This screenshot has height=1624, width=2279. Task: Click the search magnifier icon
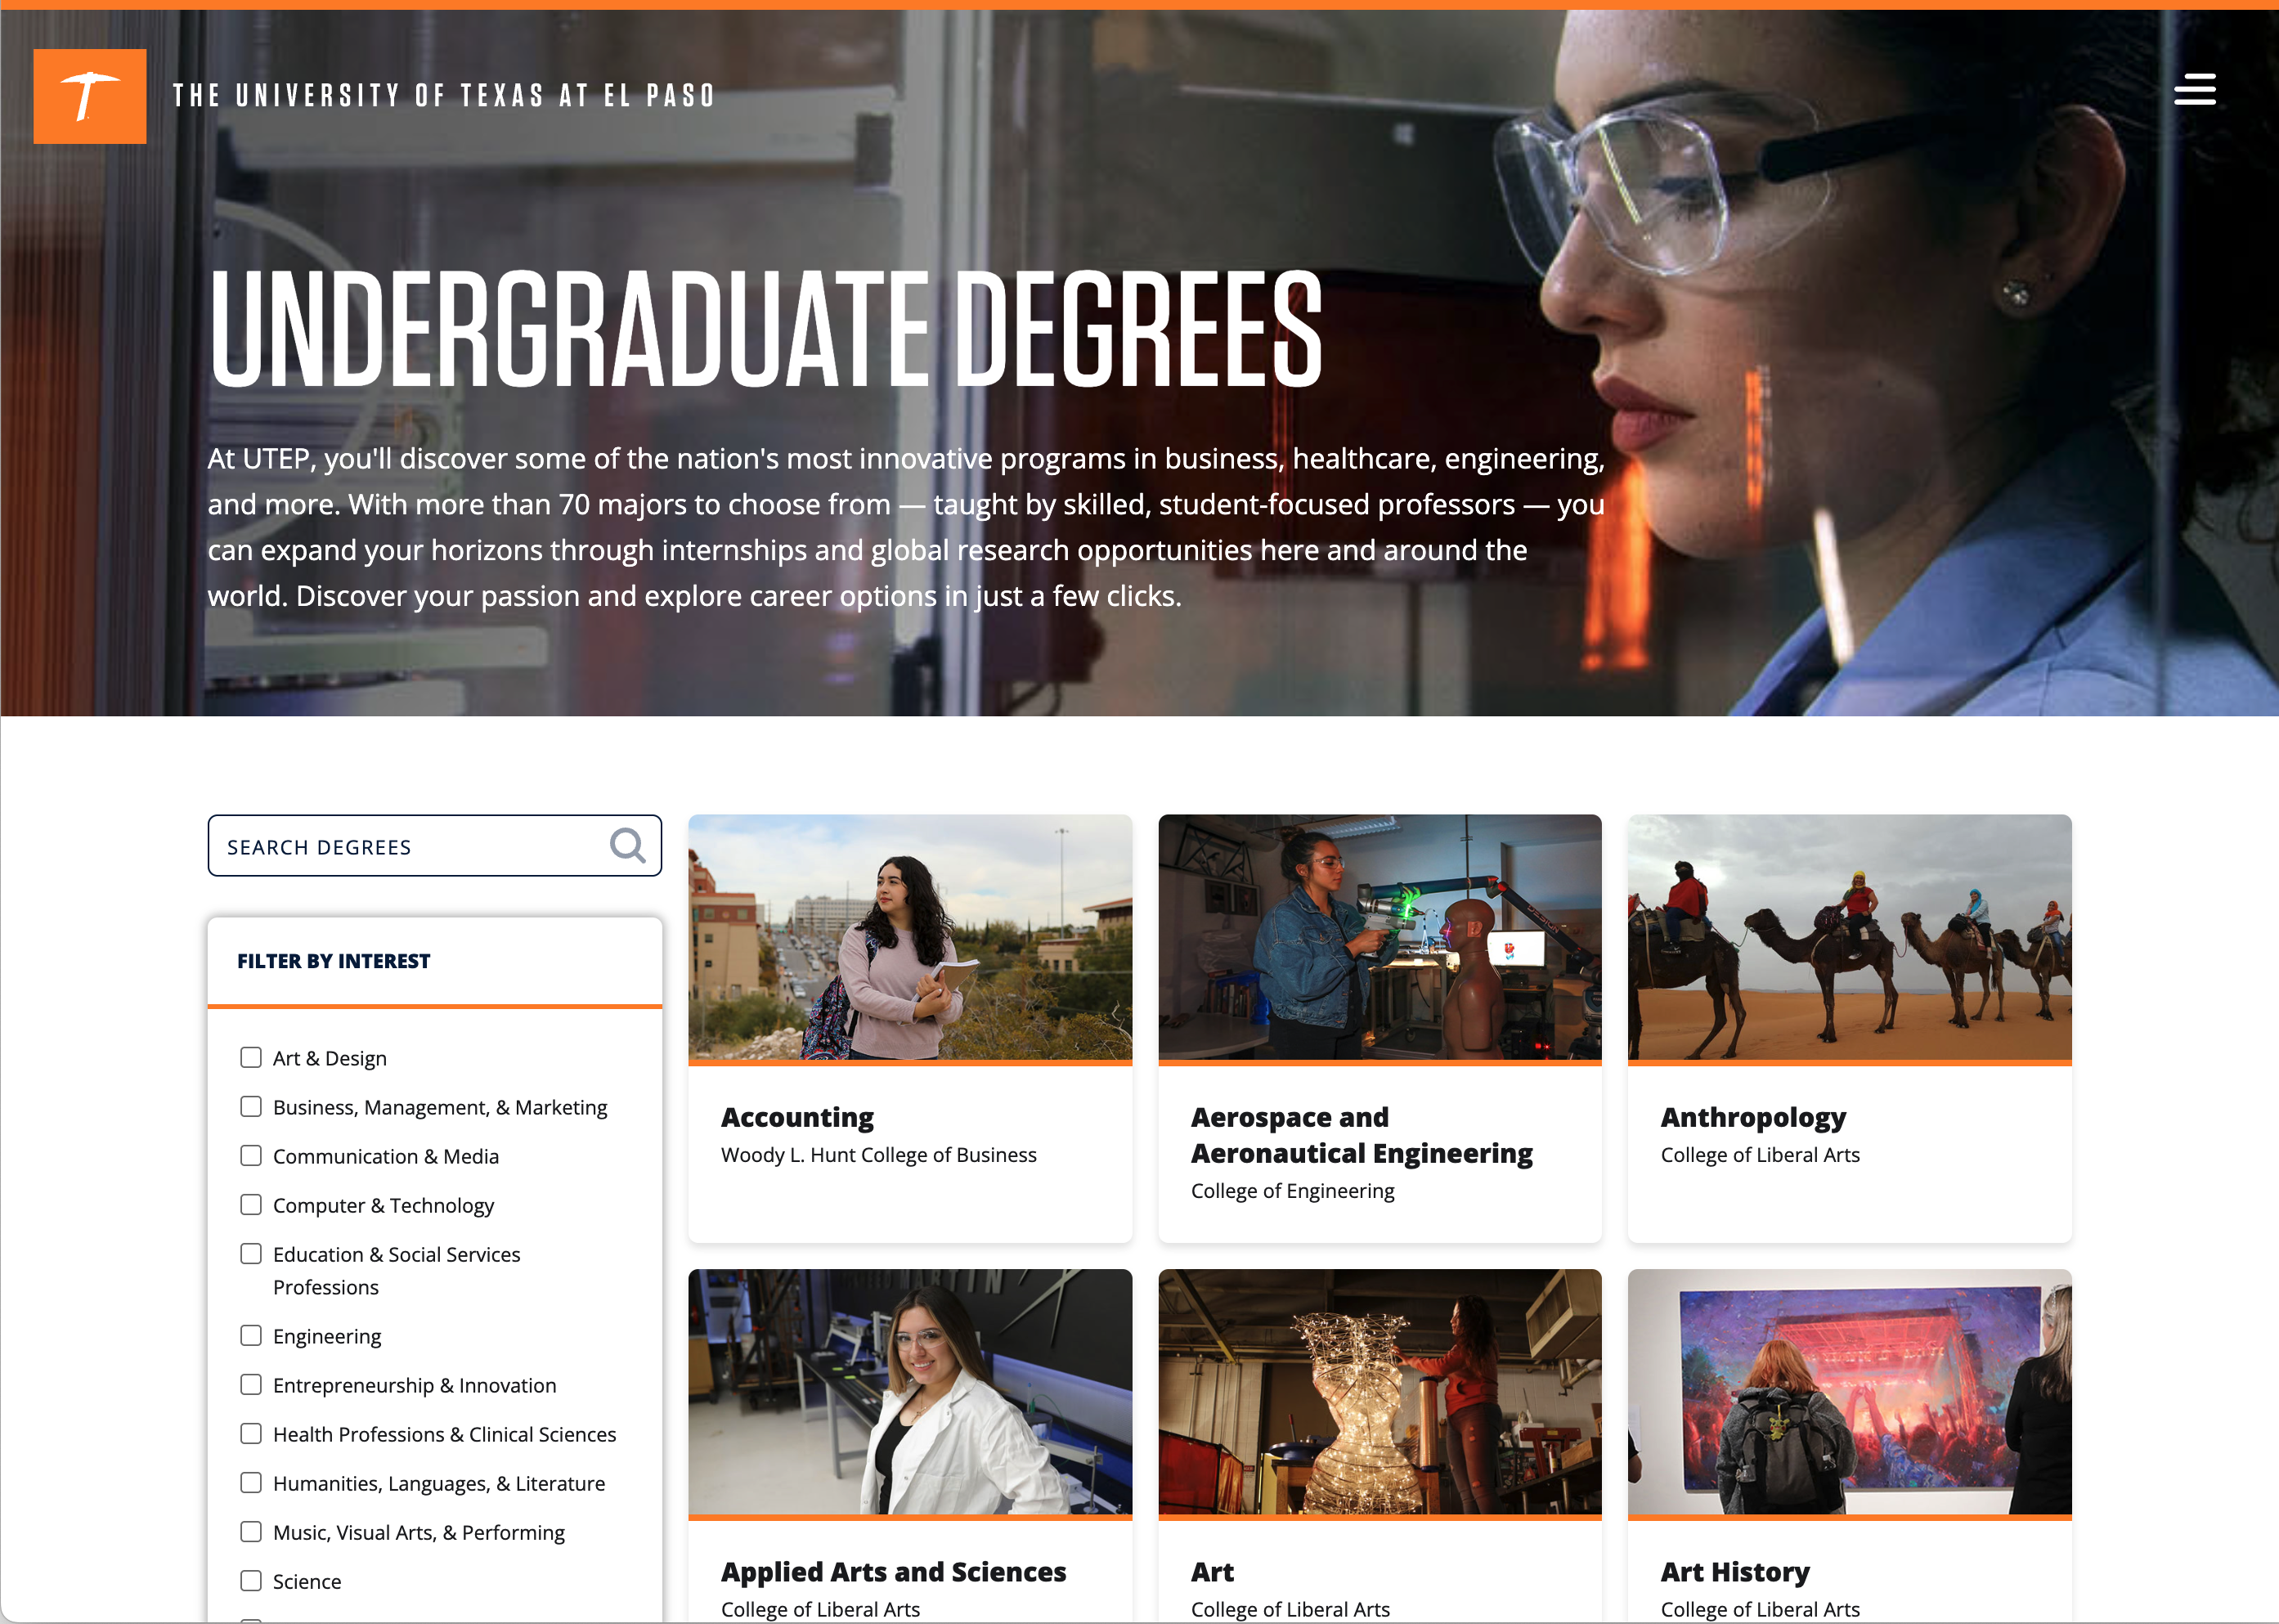pyautogui.click(x=627, y=846)
